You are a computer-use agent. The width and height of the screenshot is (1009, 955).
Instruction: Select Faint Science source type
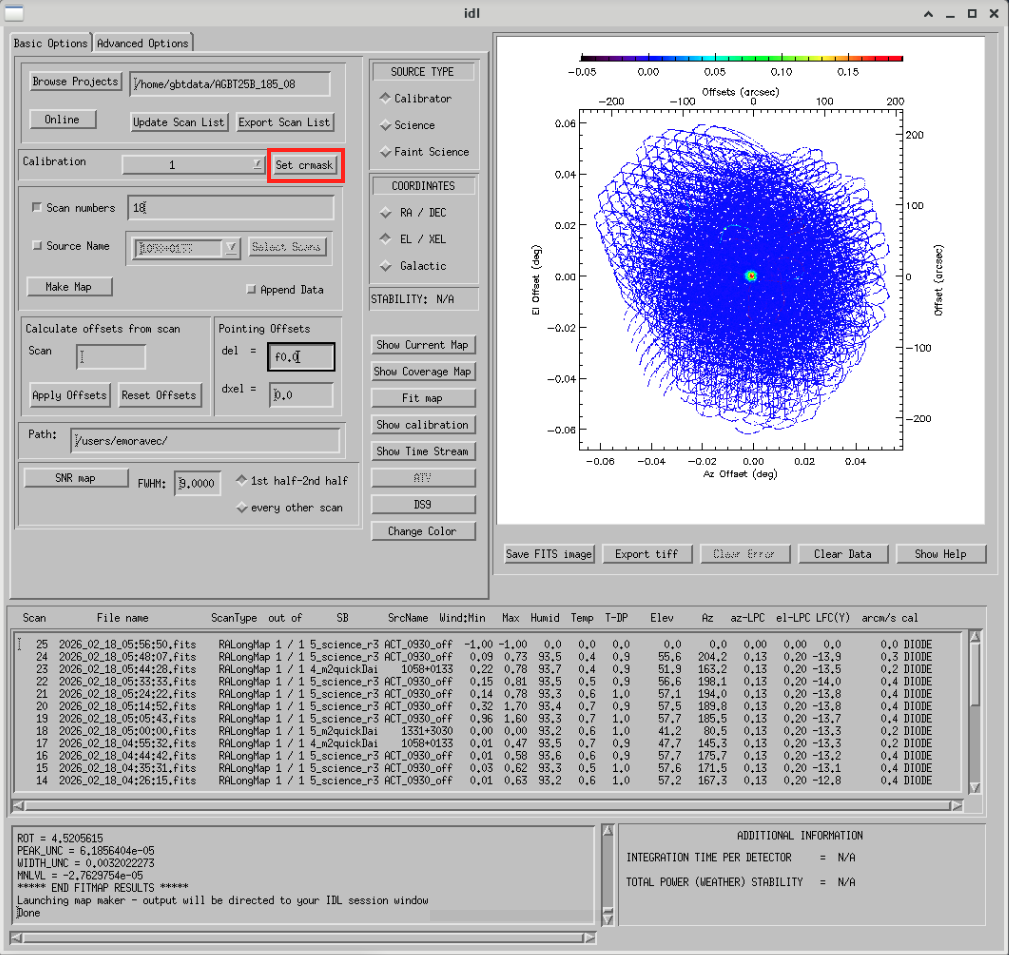point(385,152)
